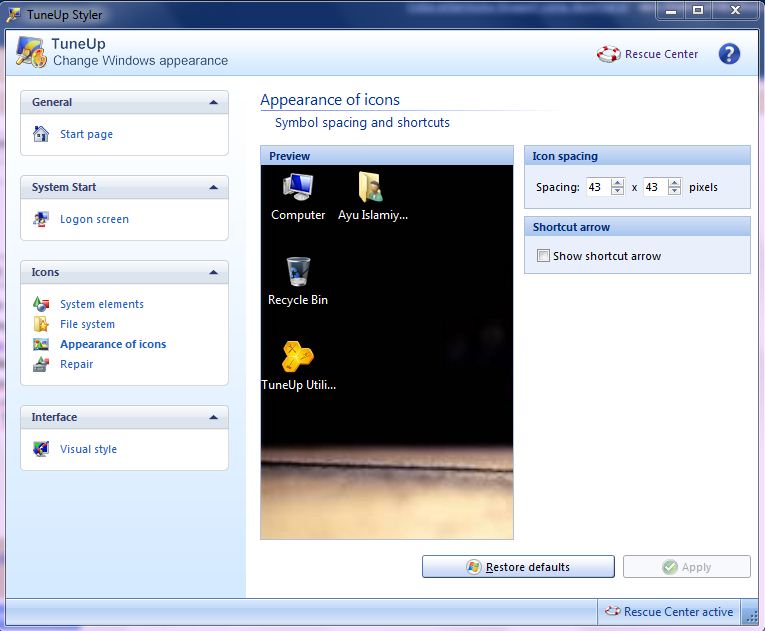Collapse the System Start section
The height and width of the screenshot is (631, 765).
(x=213, y=187)
